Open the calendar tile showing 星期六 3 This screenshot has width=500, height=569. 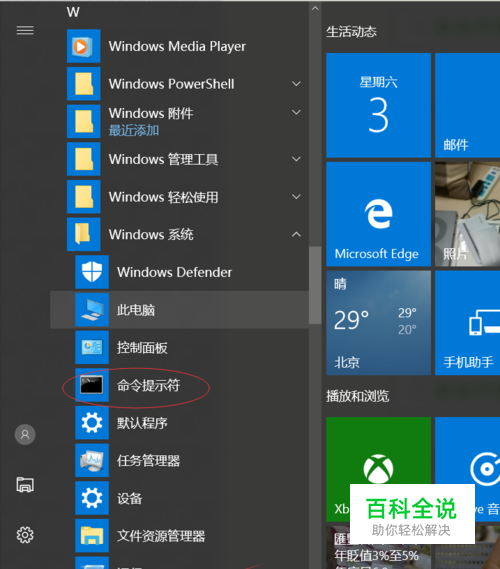coord(378,105)
